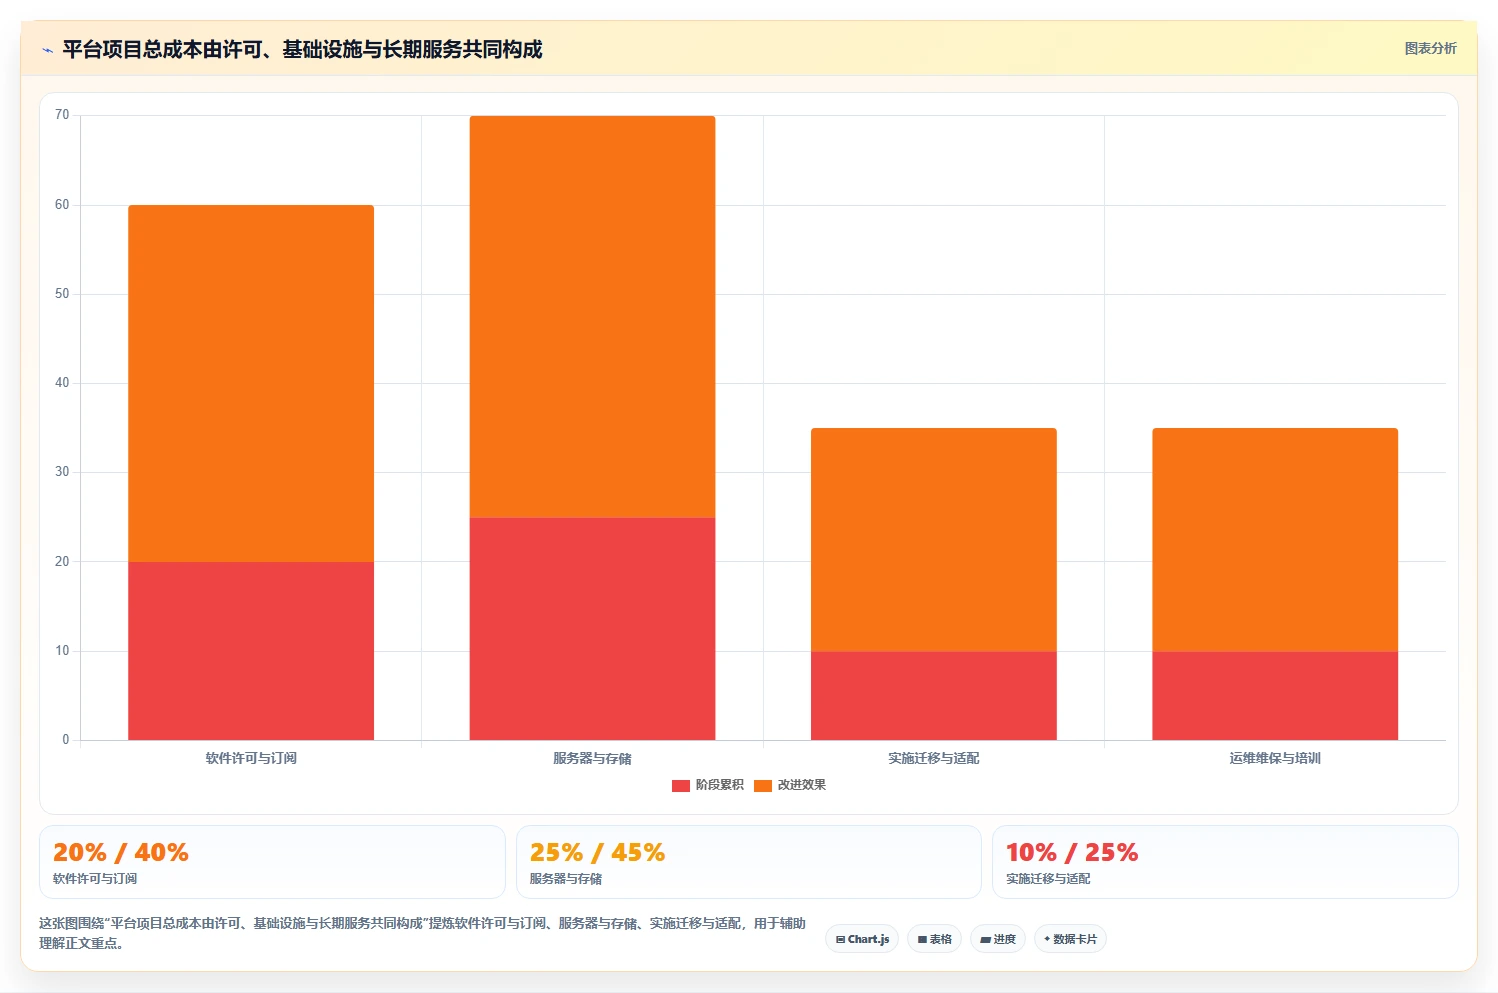This screenshot has width=1498, height=993.
Task: Click the 服务器与存储 caption under 25% / 45%
Action: [x=566, y=879]
